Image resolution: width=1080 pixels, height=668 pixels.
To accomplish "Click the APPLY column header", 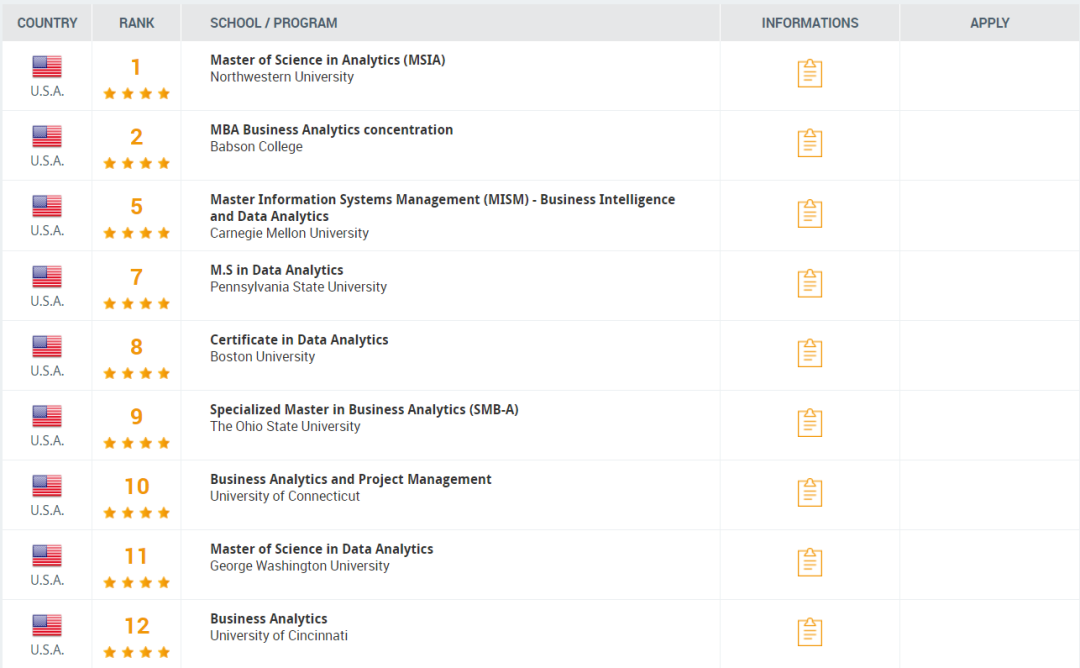I will click(x=989, y=23).
